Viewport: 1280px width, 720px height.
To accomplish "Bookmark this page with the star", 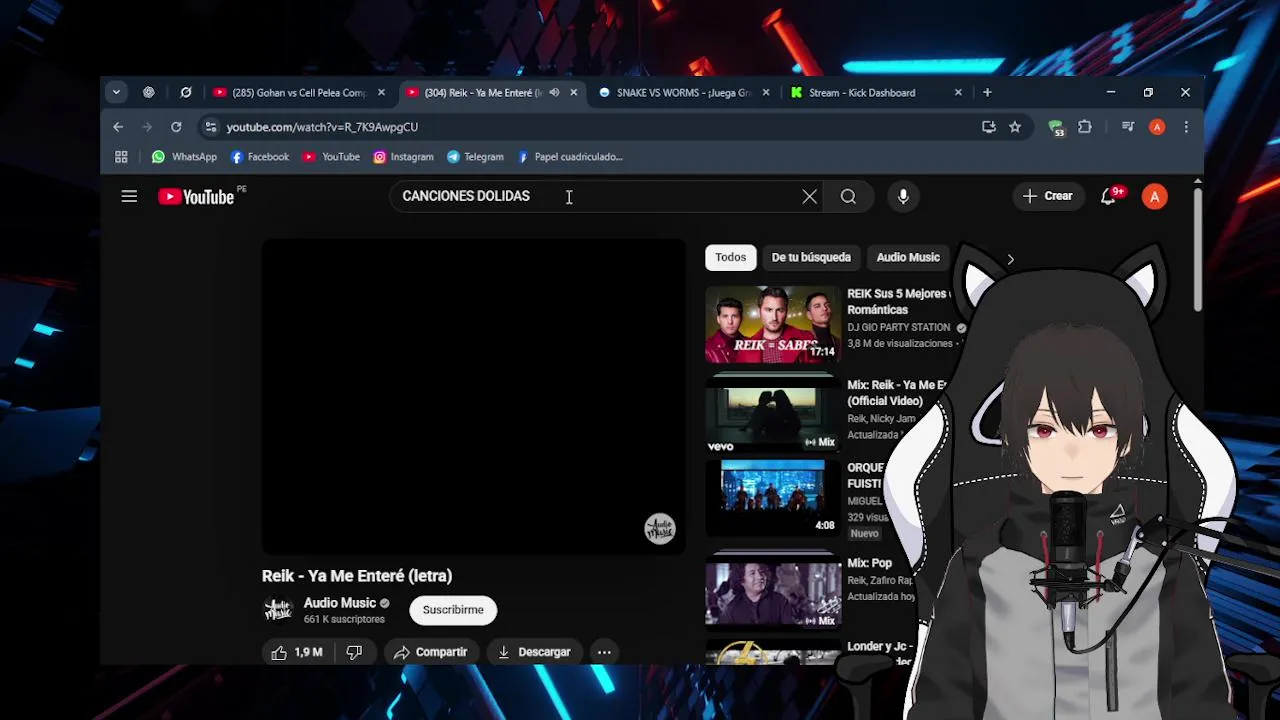I will pos(1015,127).
